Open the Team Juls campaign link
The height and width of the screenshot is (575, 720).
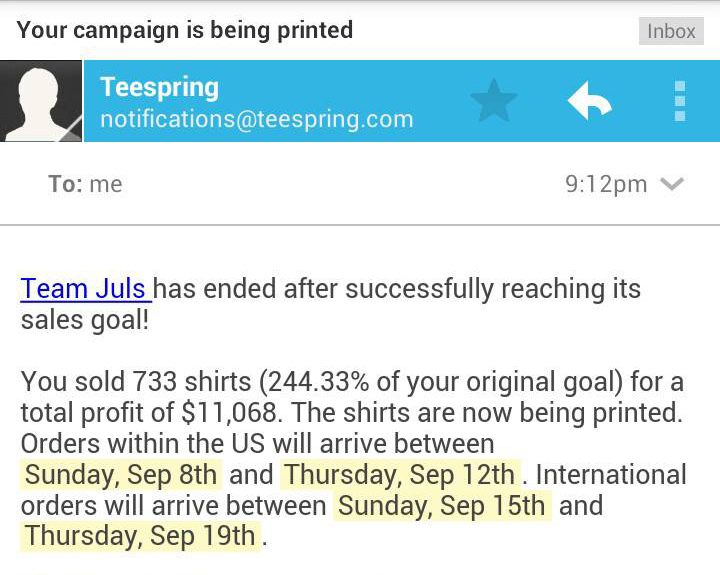pos(84,289)
